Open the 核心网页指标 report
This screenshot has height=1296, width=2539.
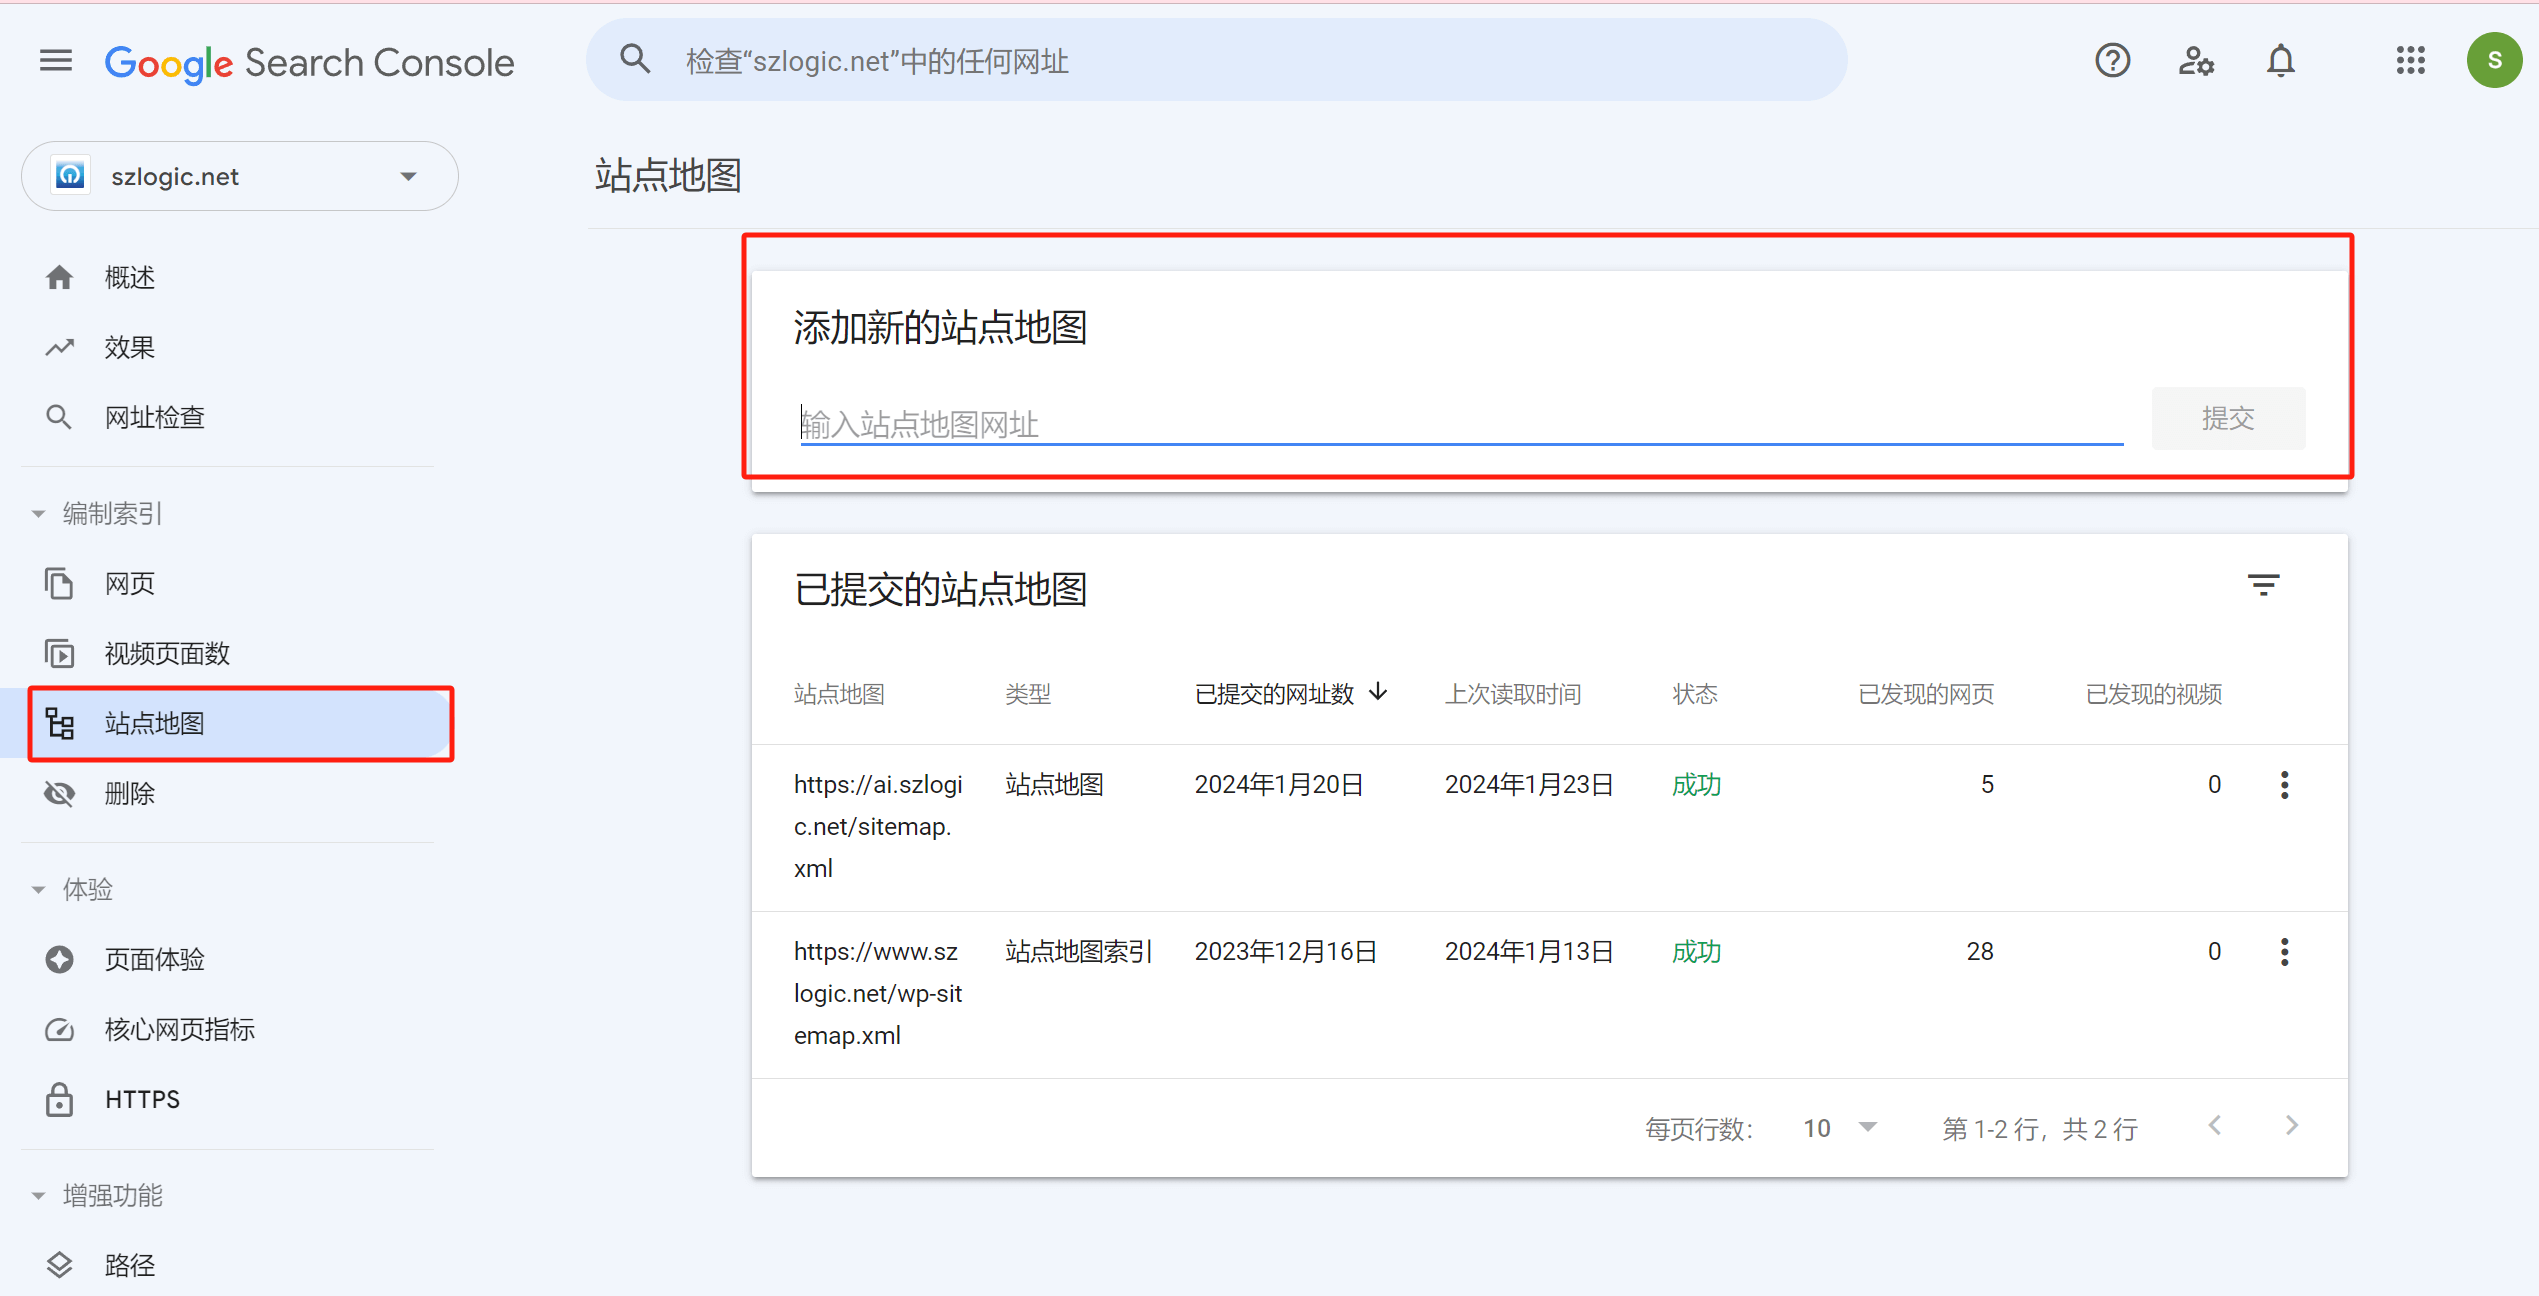[179, 1028]
